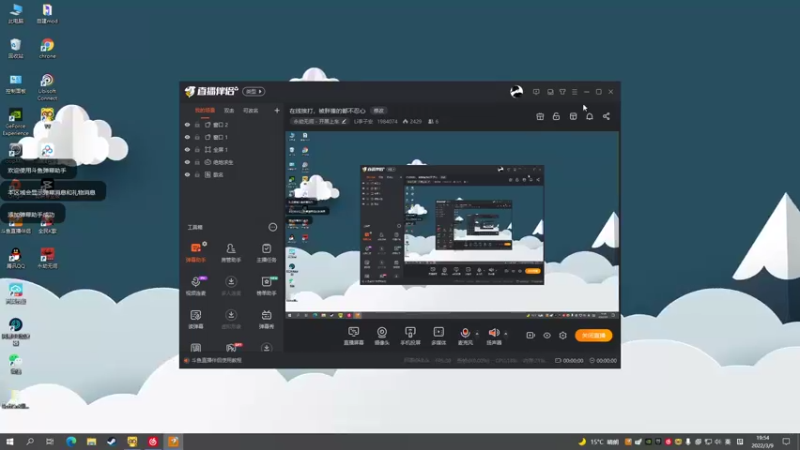Screen dimensions: 800x450
Task: Add a 手机投屏 phone casting source
Action: click(410, 336)
